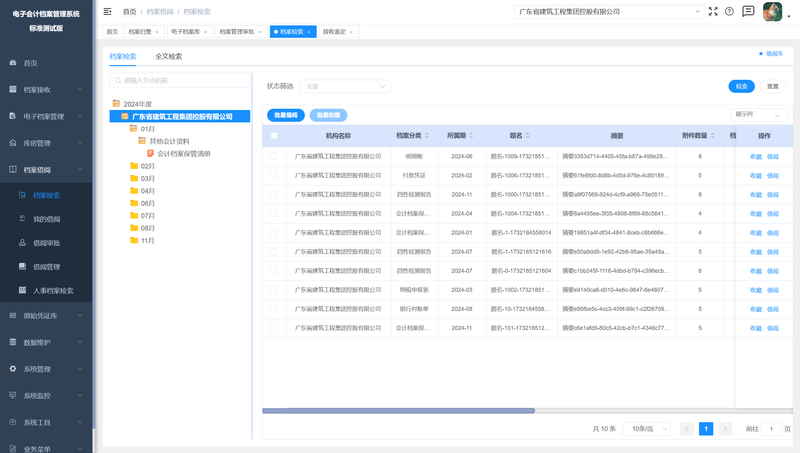Close the 档案归集 tab
This screenshot has height=453, width=800.
tap(157, 32)
